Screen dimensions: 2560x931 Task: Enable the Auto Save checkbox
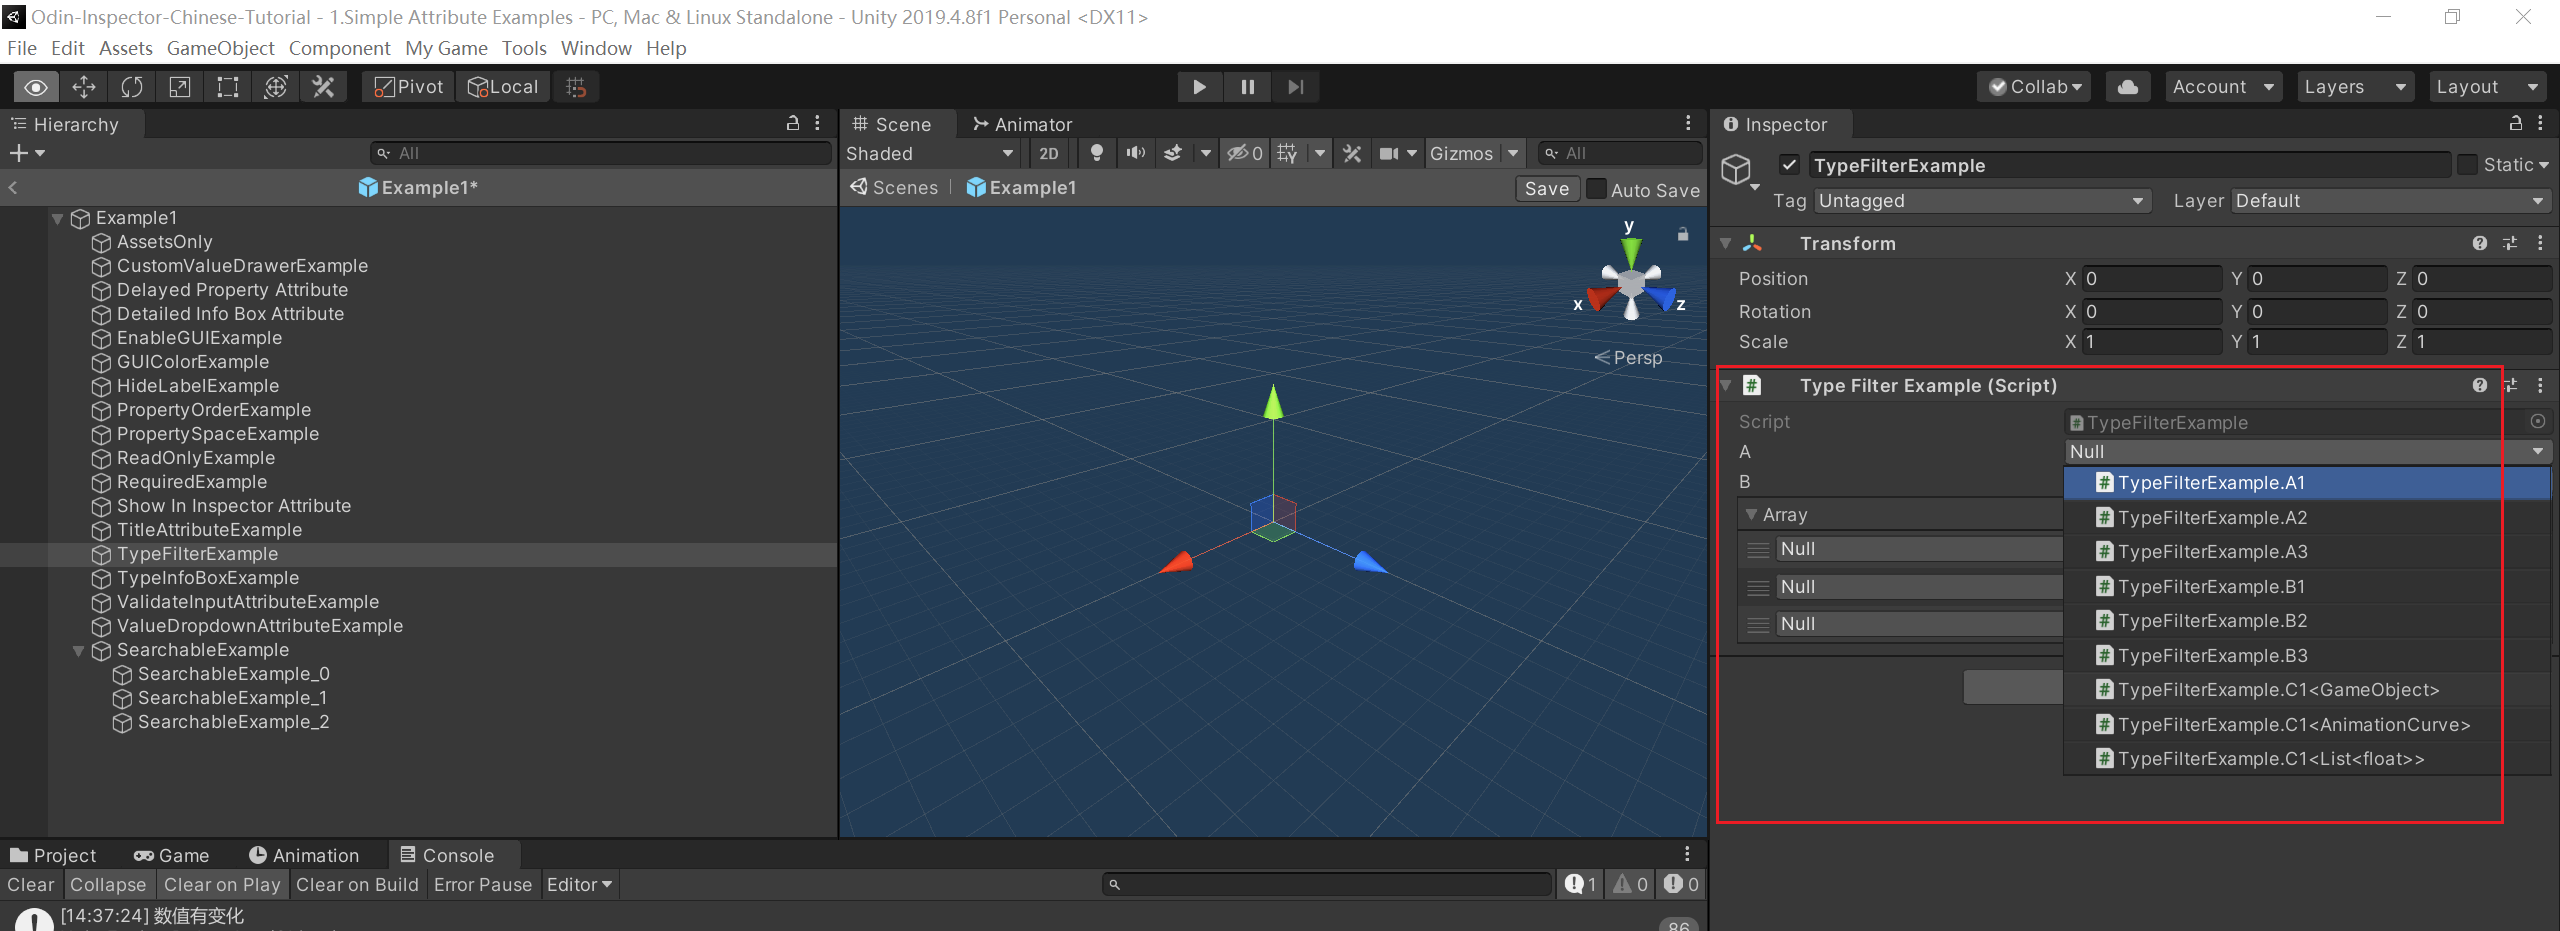pos(1597,189)
